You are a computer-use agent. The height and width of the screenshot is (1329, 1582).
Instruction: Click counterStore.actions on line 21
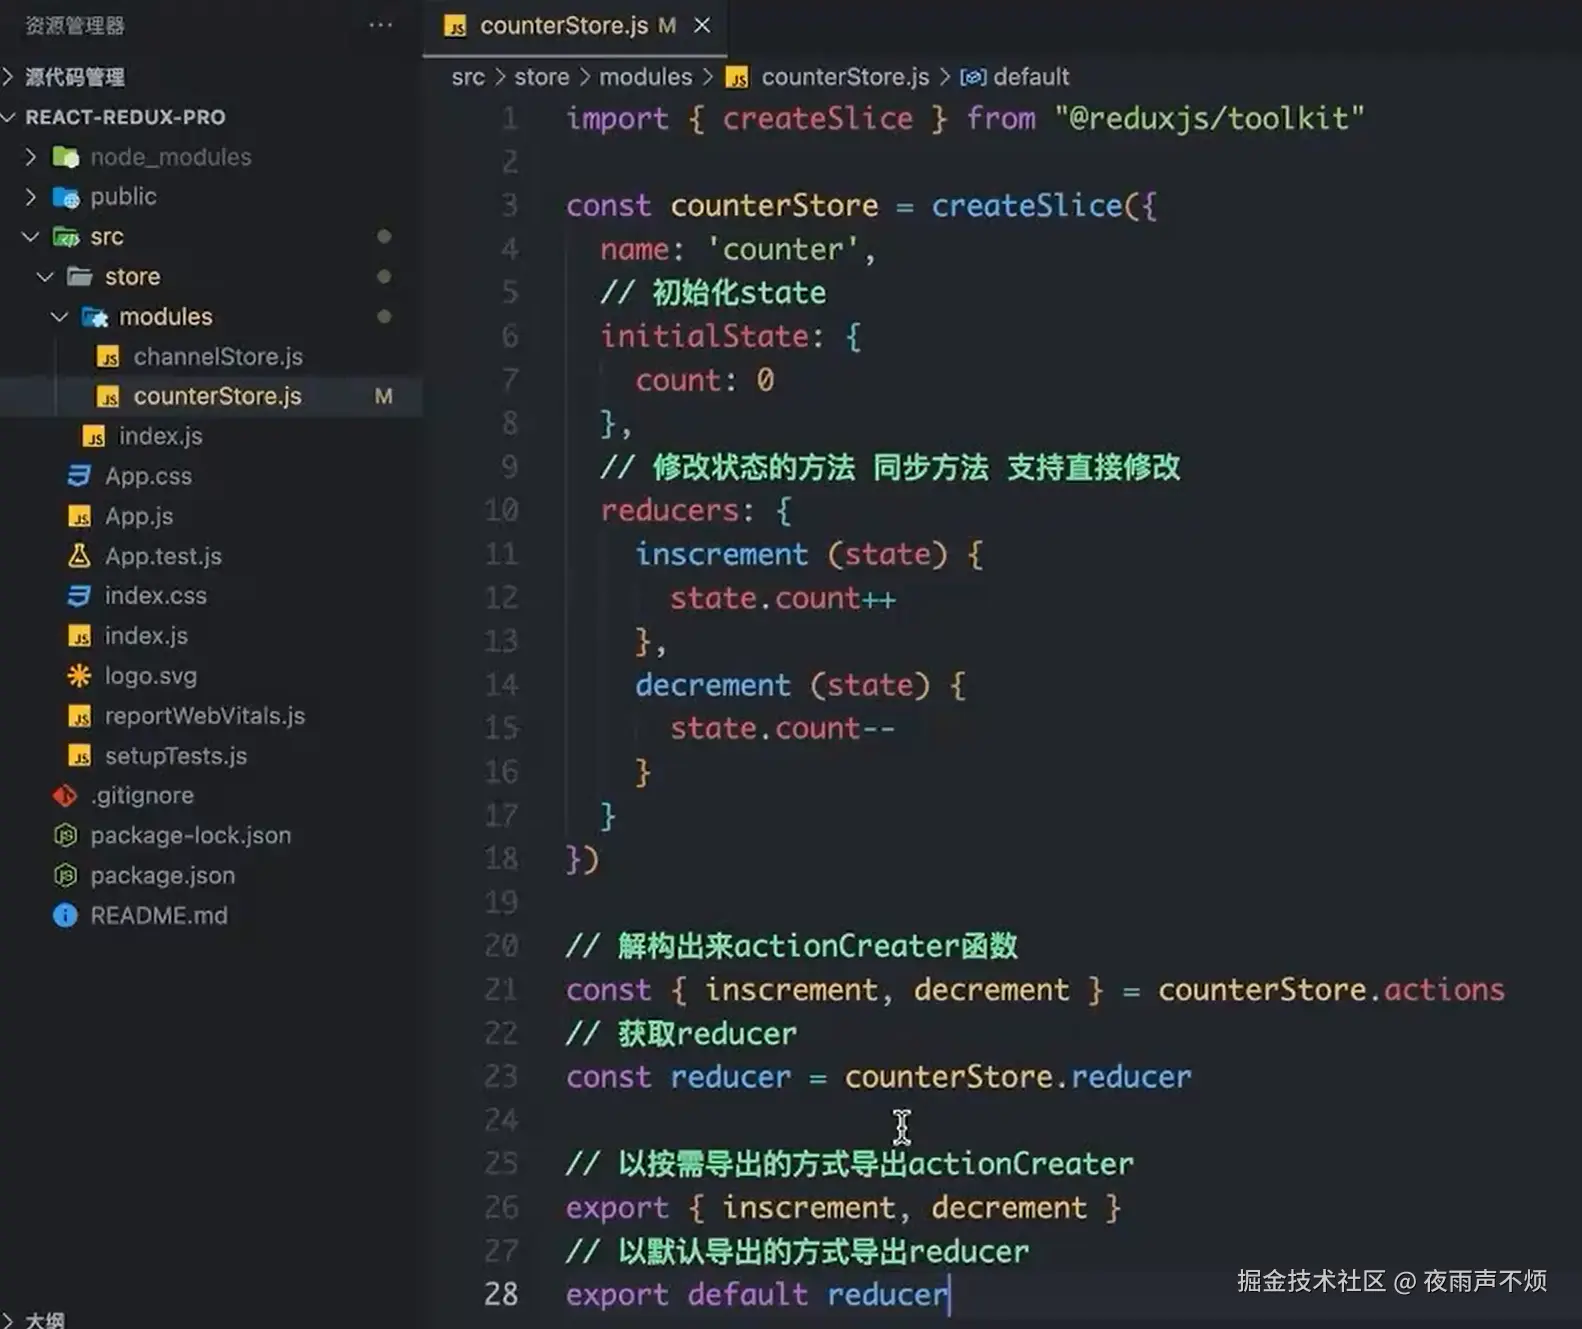point(1332,990)
